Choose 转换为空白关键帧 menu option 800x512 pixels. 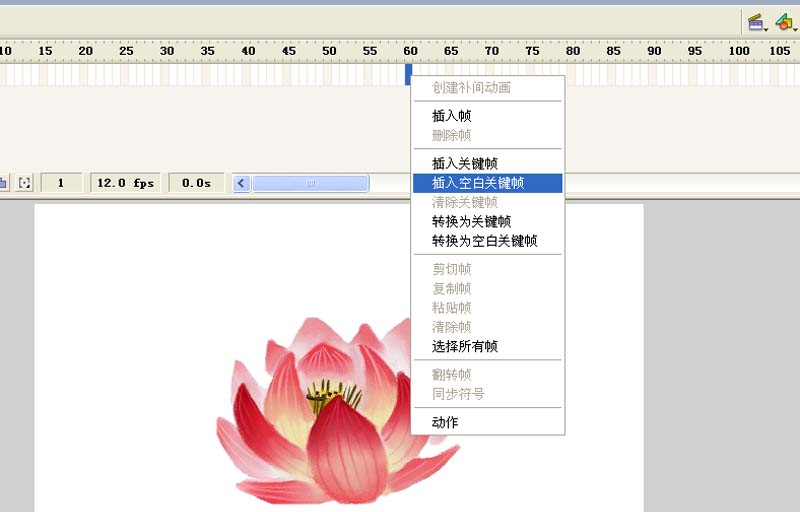[487, 241]
